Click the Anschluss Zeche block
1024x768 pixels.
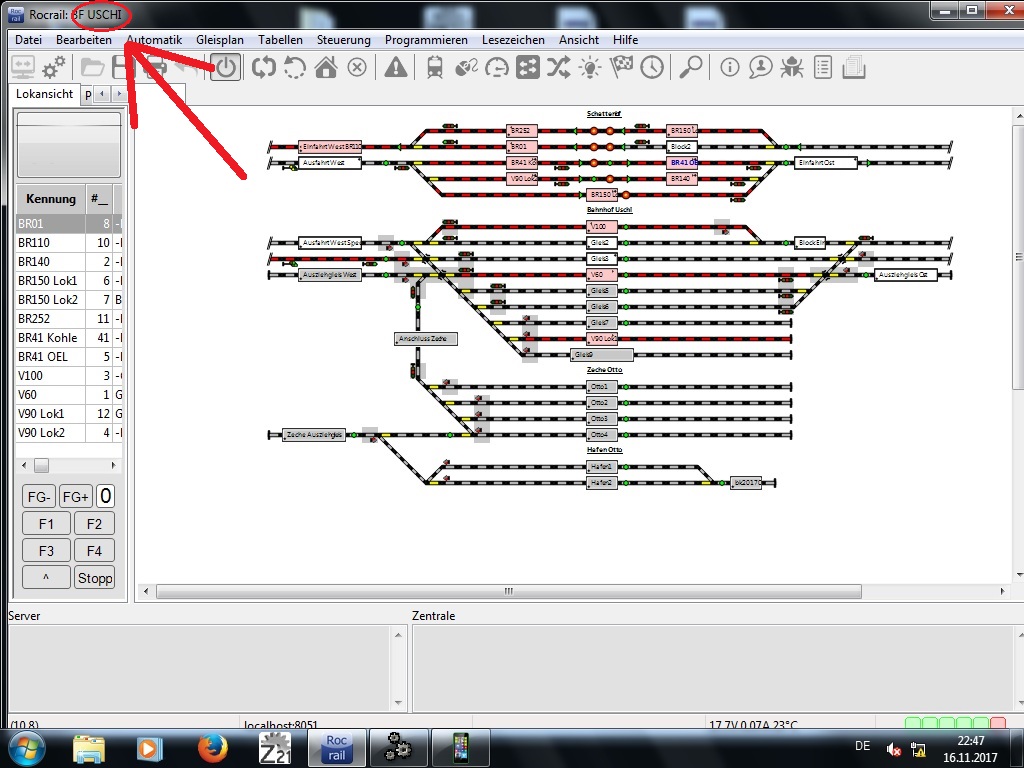tap(426, 339)
